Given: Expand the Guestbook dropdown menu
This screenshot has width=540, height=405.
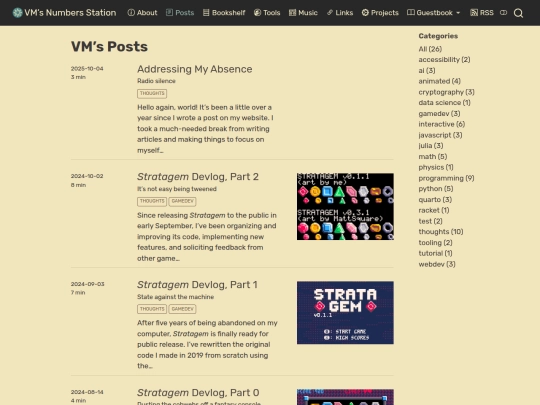Looking at the screenshot, I should (434, 13).
